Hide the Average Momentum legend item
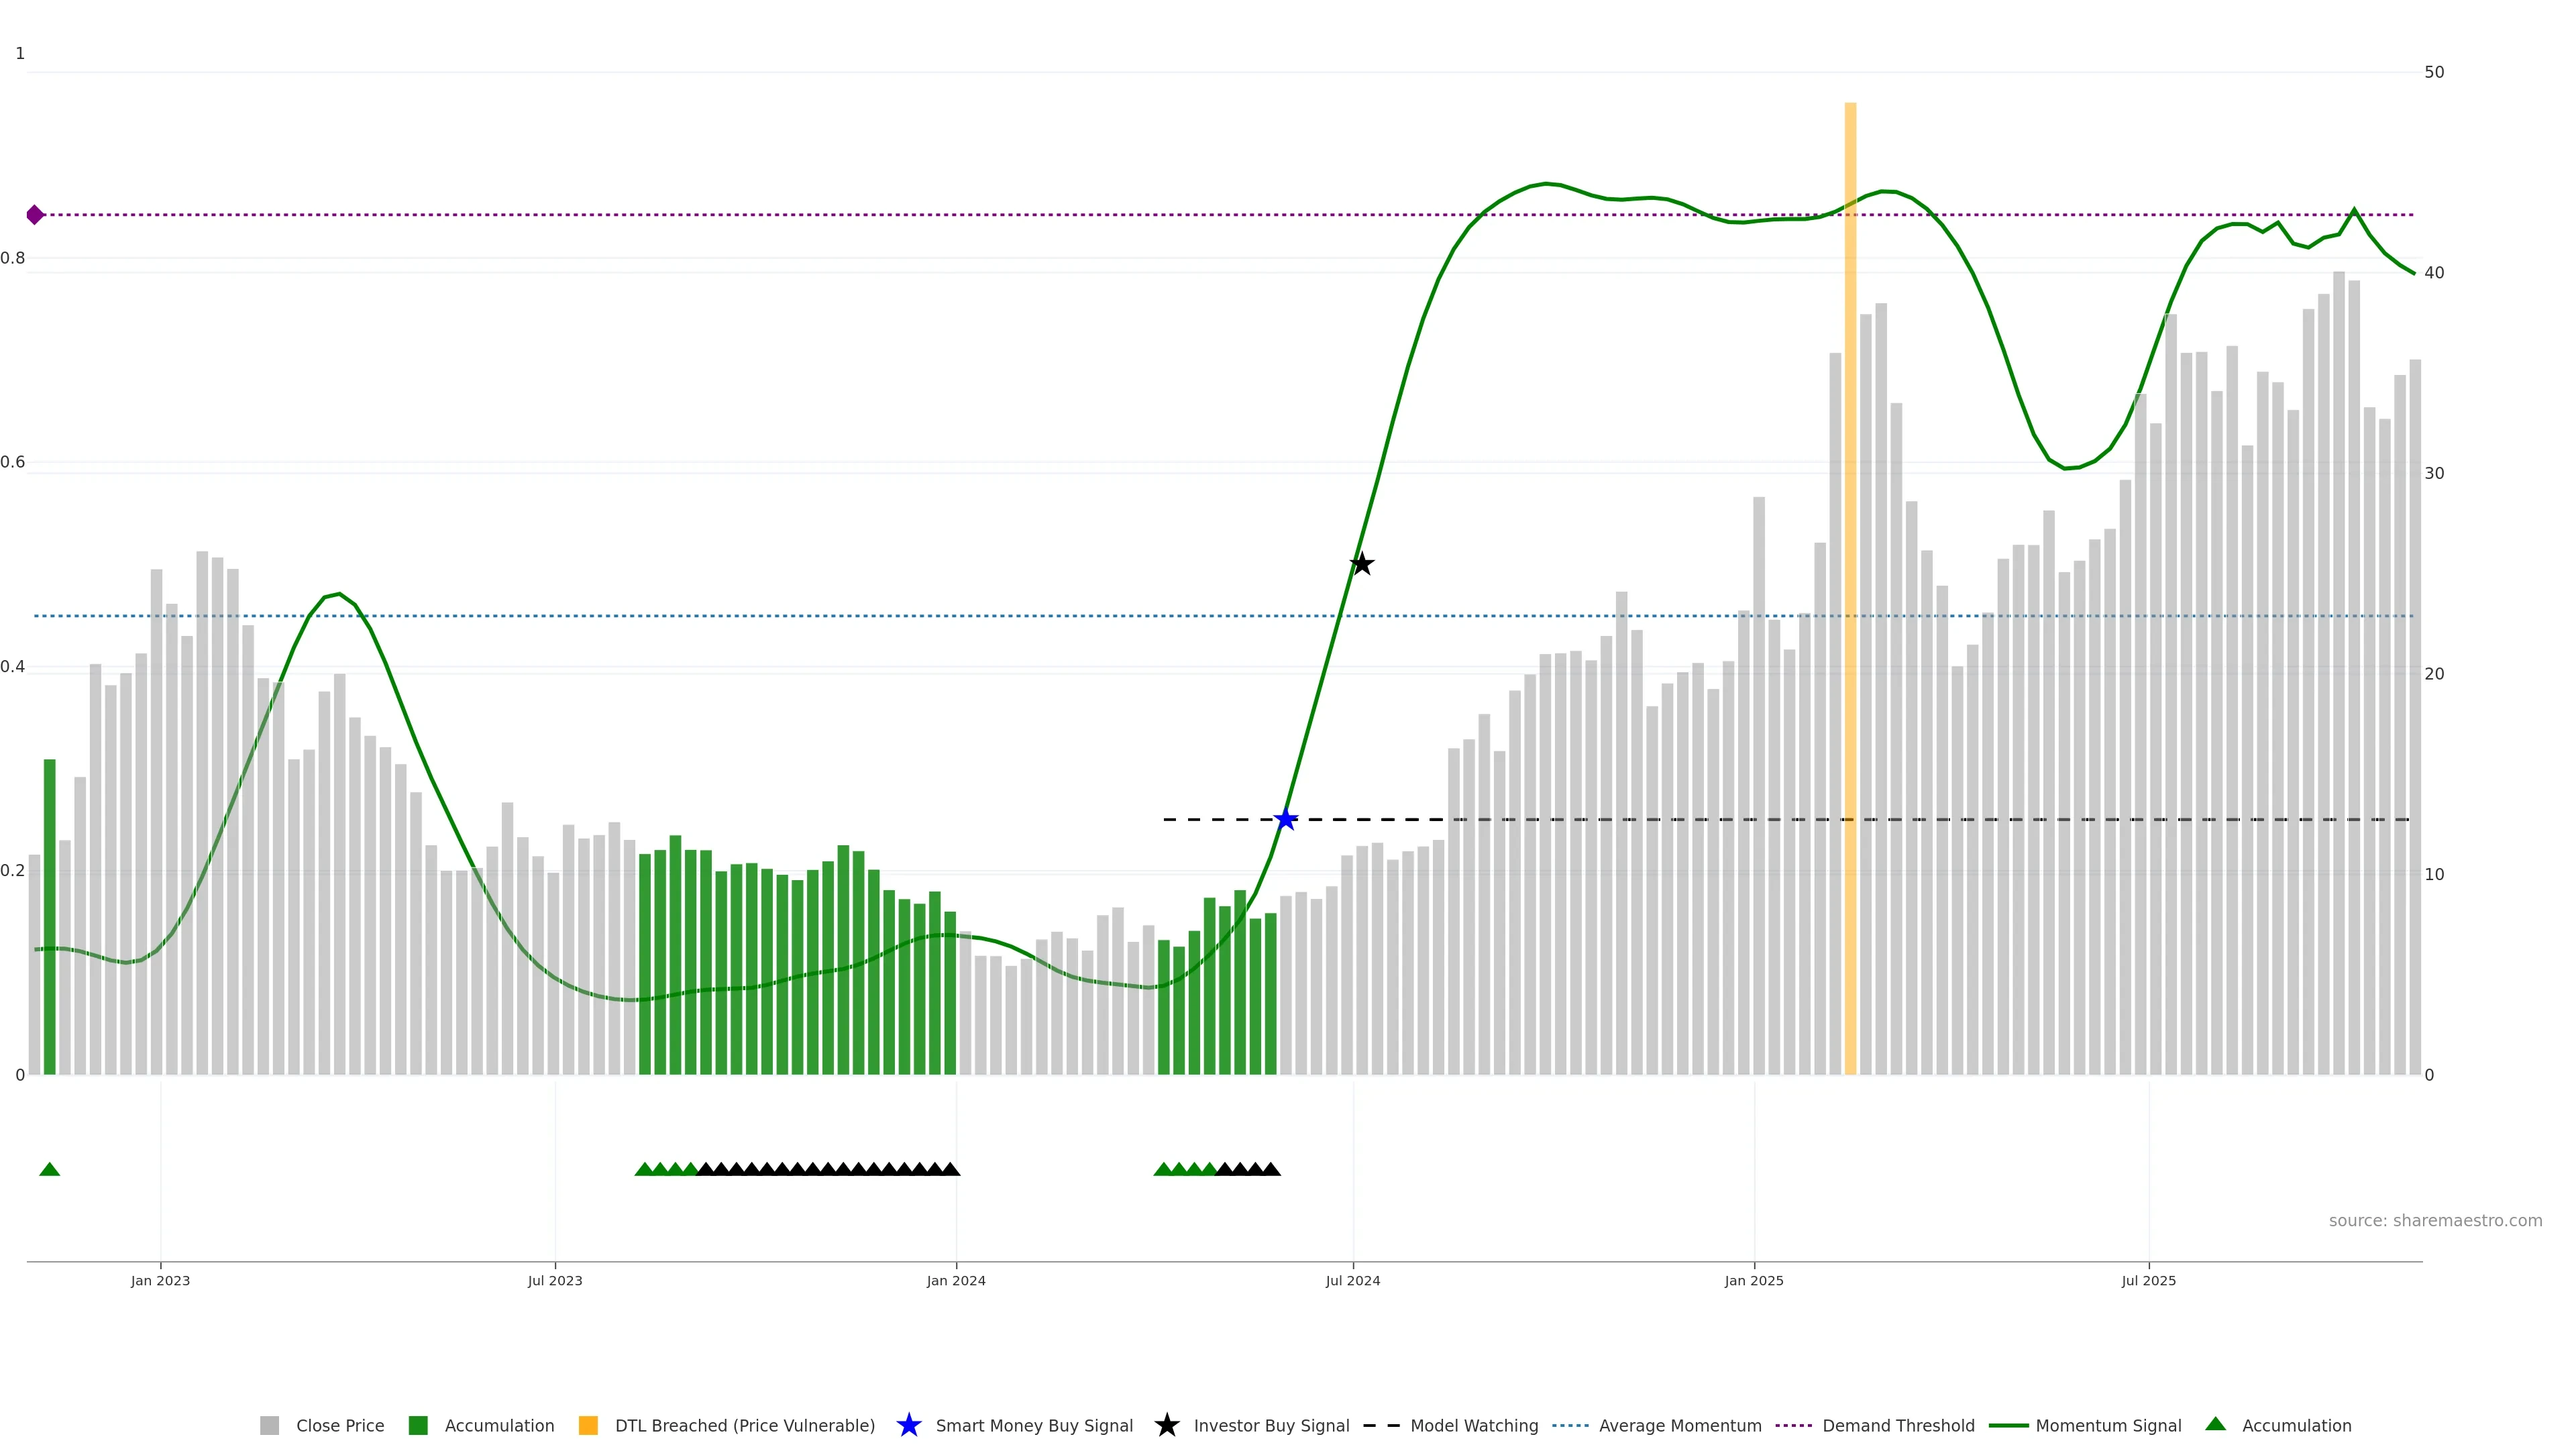2576x1449 pixels. (x=1679, y=1426)
